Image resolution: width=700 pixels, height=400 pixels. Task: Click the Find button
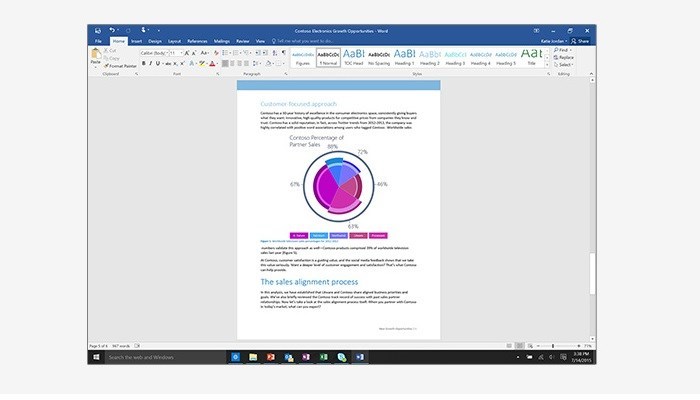click(561, 50)
